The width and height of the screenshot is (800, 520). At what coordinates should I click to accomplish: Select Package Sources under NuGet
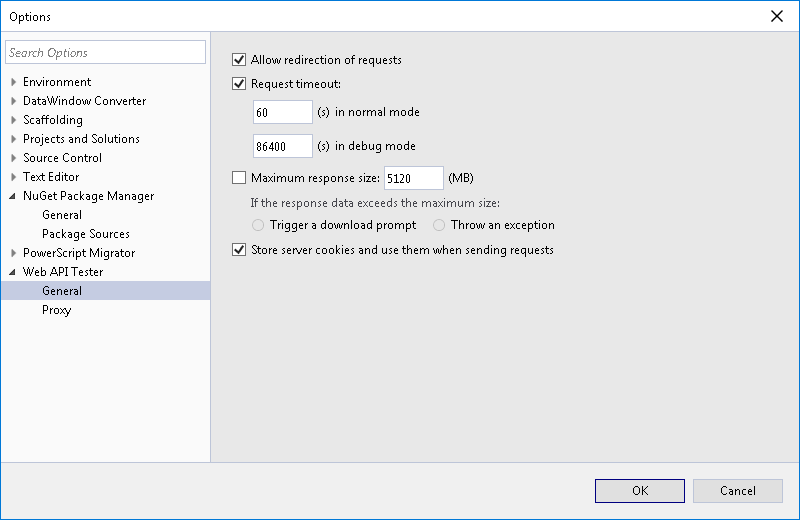[85, 234]
